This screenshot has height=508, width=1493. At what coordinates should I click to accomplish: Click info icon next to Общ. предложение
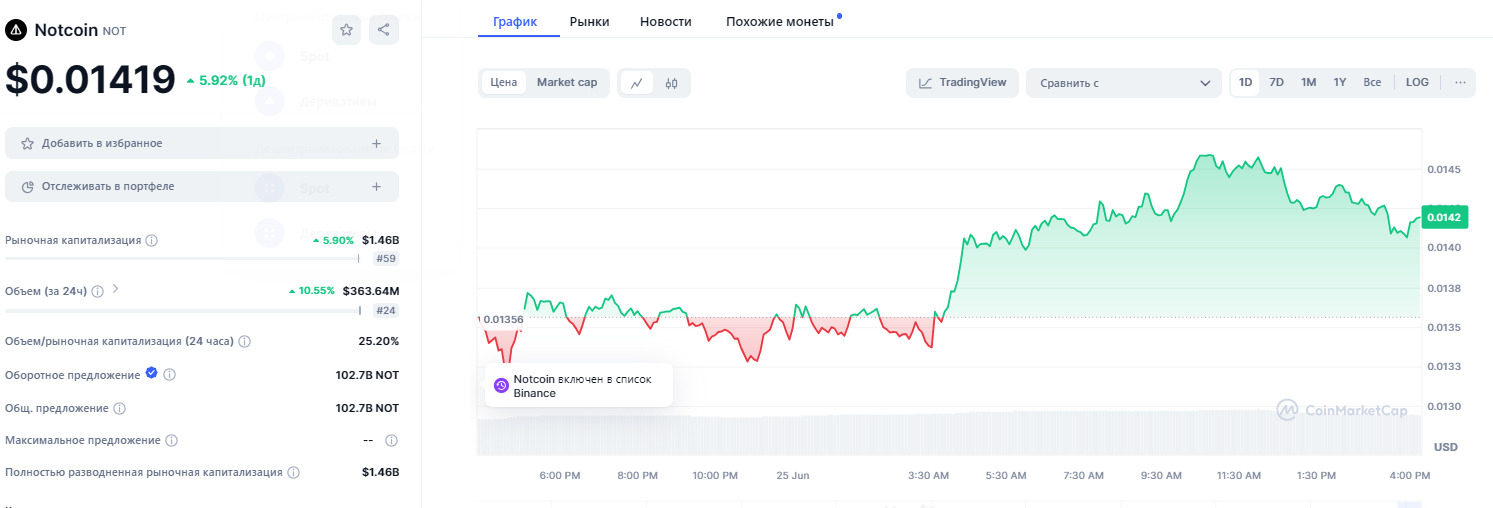(x=120, y=409)
